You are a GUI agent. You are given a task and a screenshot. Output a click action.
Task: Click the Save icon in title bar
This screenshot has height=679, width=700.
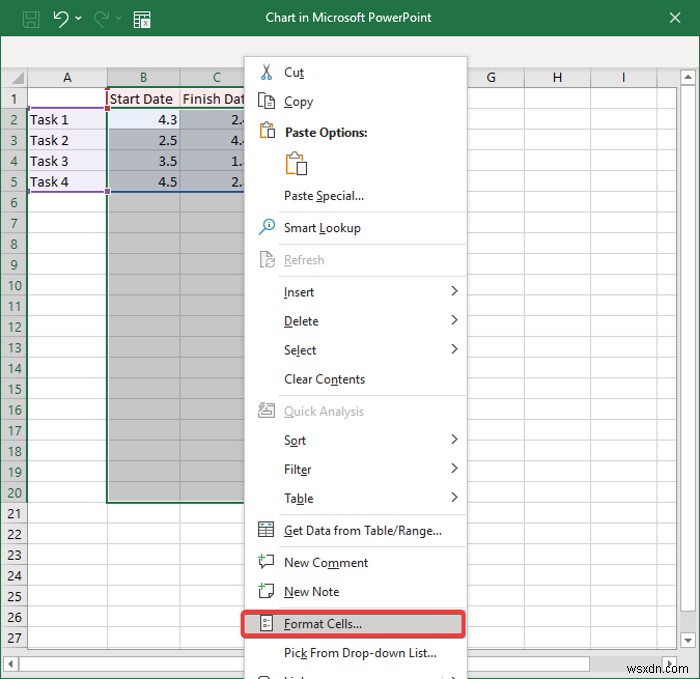coord(31,18)
